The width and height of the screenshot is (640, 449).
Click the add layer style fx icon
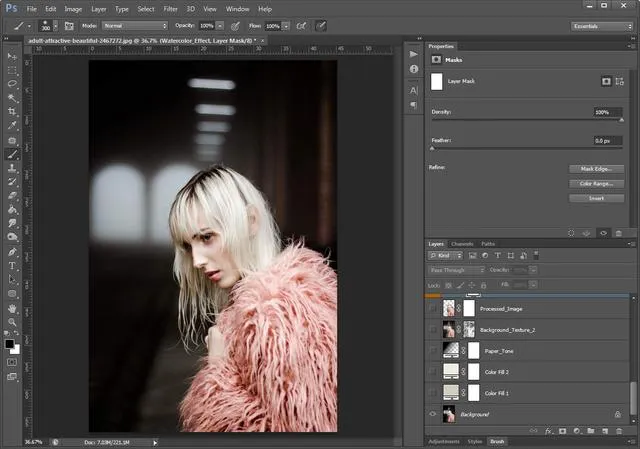pyautogui.click(x=549, y=431)
